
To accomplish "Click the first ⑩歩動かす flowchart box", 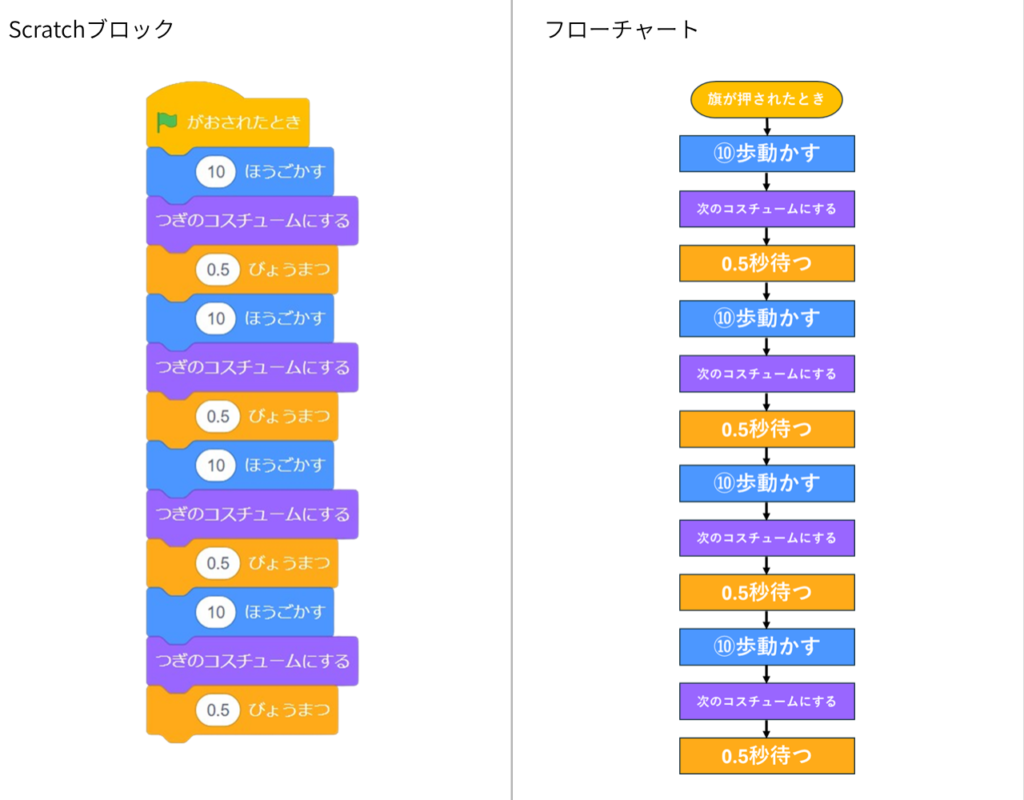I will pos(767,154).
